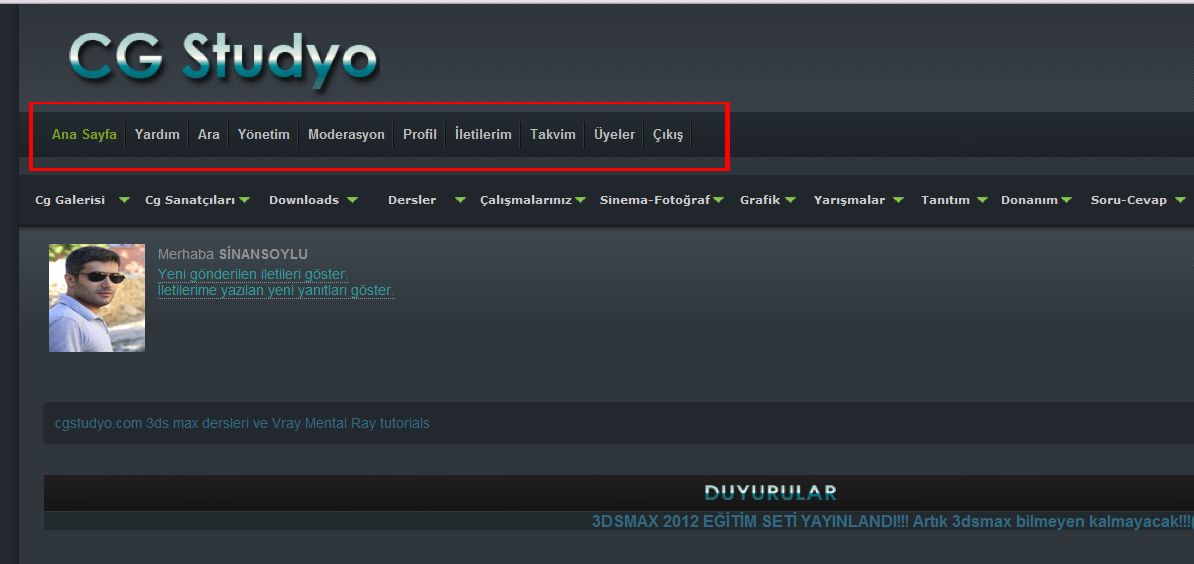The height and width of the screenshot is (564, 1194).
Task: Expand the Tanıtım dropdown arrow
Action: (x=982, y=200)
